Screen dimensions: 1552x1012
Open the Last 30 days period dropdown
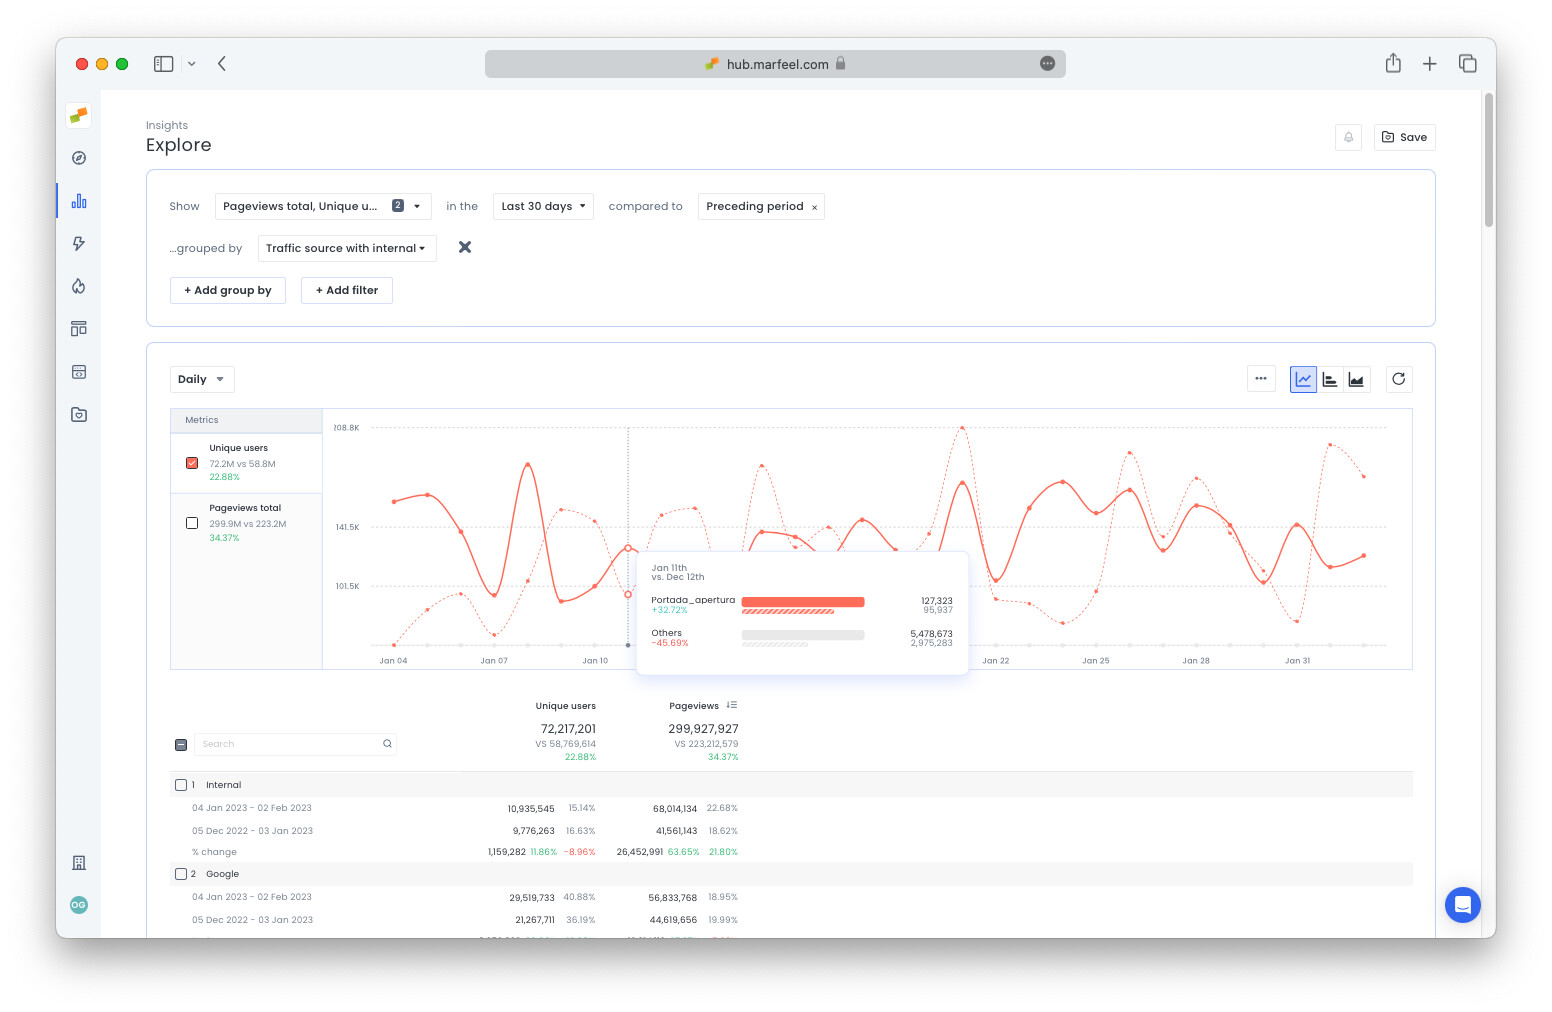click(543, 206)
